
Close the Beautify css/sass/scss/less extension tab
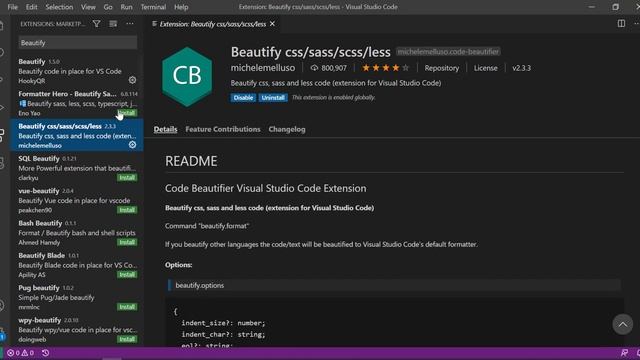point(272,24)
